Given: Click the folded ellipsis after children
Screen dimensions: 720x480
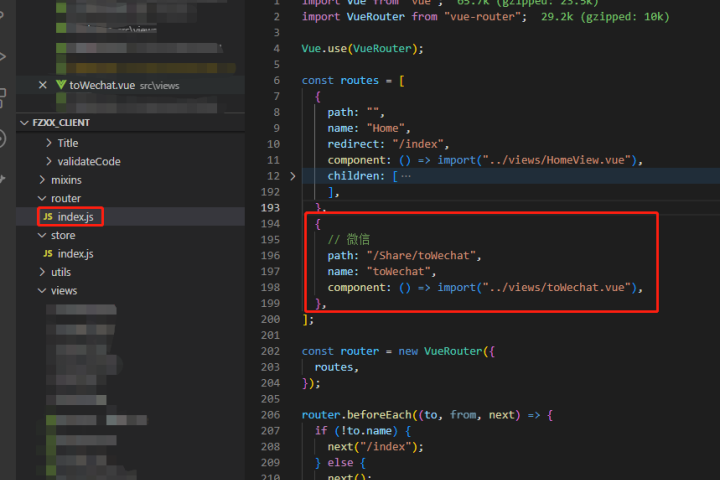Looking at the screenshot, I should coord(404,176).
